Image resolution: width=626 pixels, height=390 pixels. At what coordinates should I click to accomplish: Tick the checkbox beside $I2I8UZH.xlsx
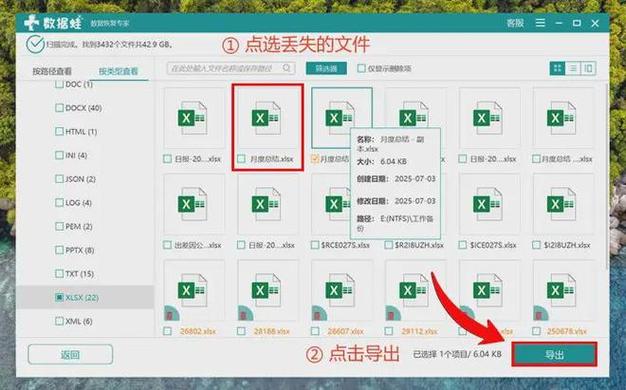tap(536, 245)
